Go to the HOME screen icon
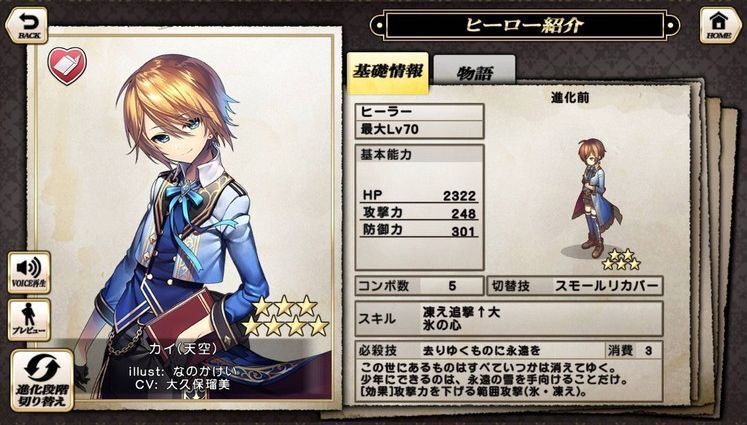Screen dimensions: 747x425 click(719, 25)
